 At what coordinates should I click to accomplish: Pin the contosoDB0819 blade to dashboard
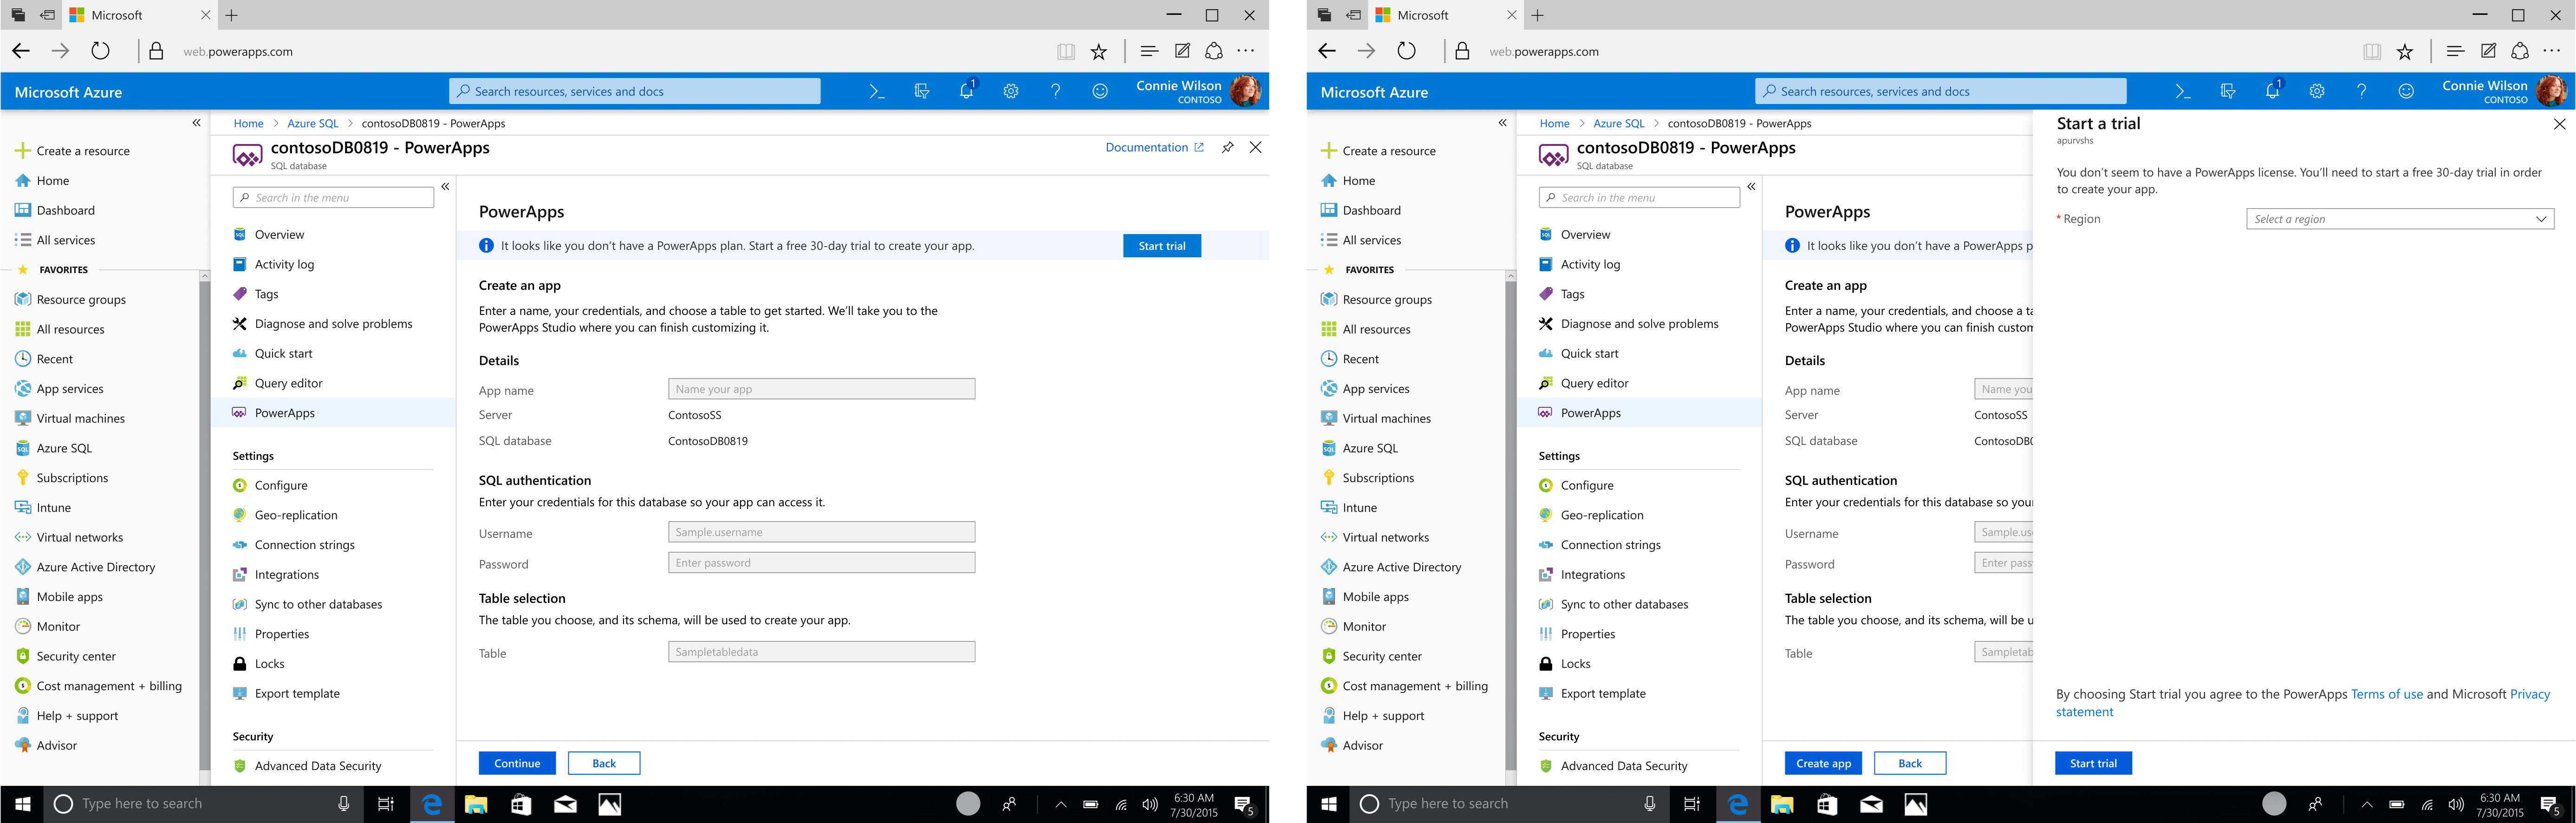pyautogui.click(x=1227, y=147)
